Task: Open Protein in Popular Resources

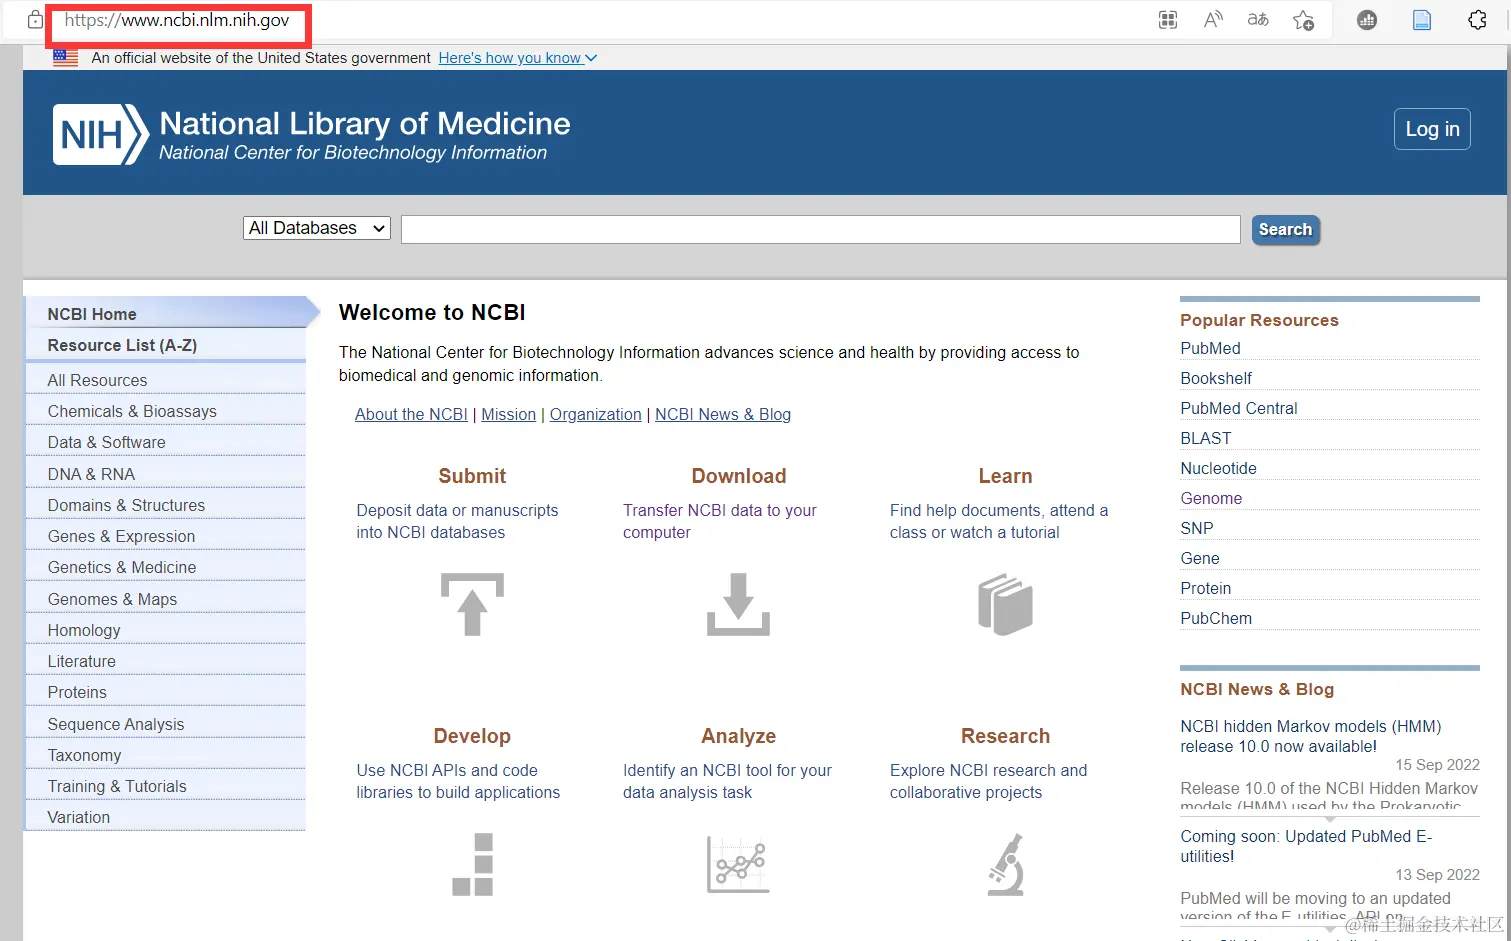Action: pyautogui.click(x=1205, y=588)
